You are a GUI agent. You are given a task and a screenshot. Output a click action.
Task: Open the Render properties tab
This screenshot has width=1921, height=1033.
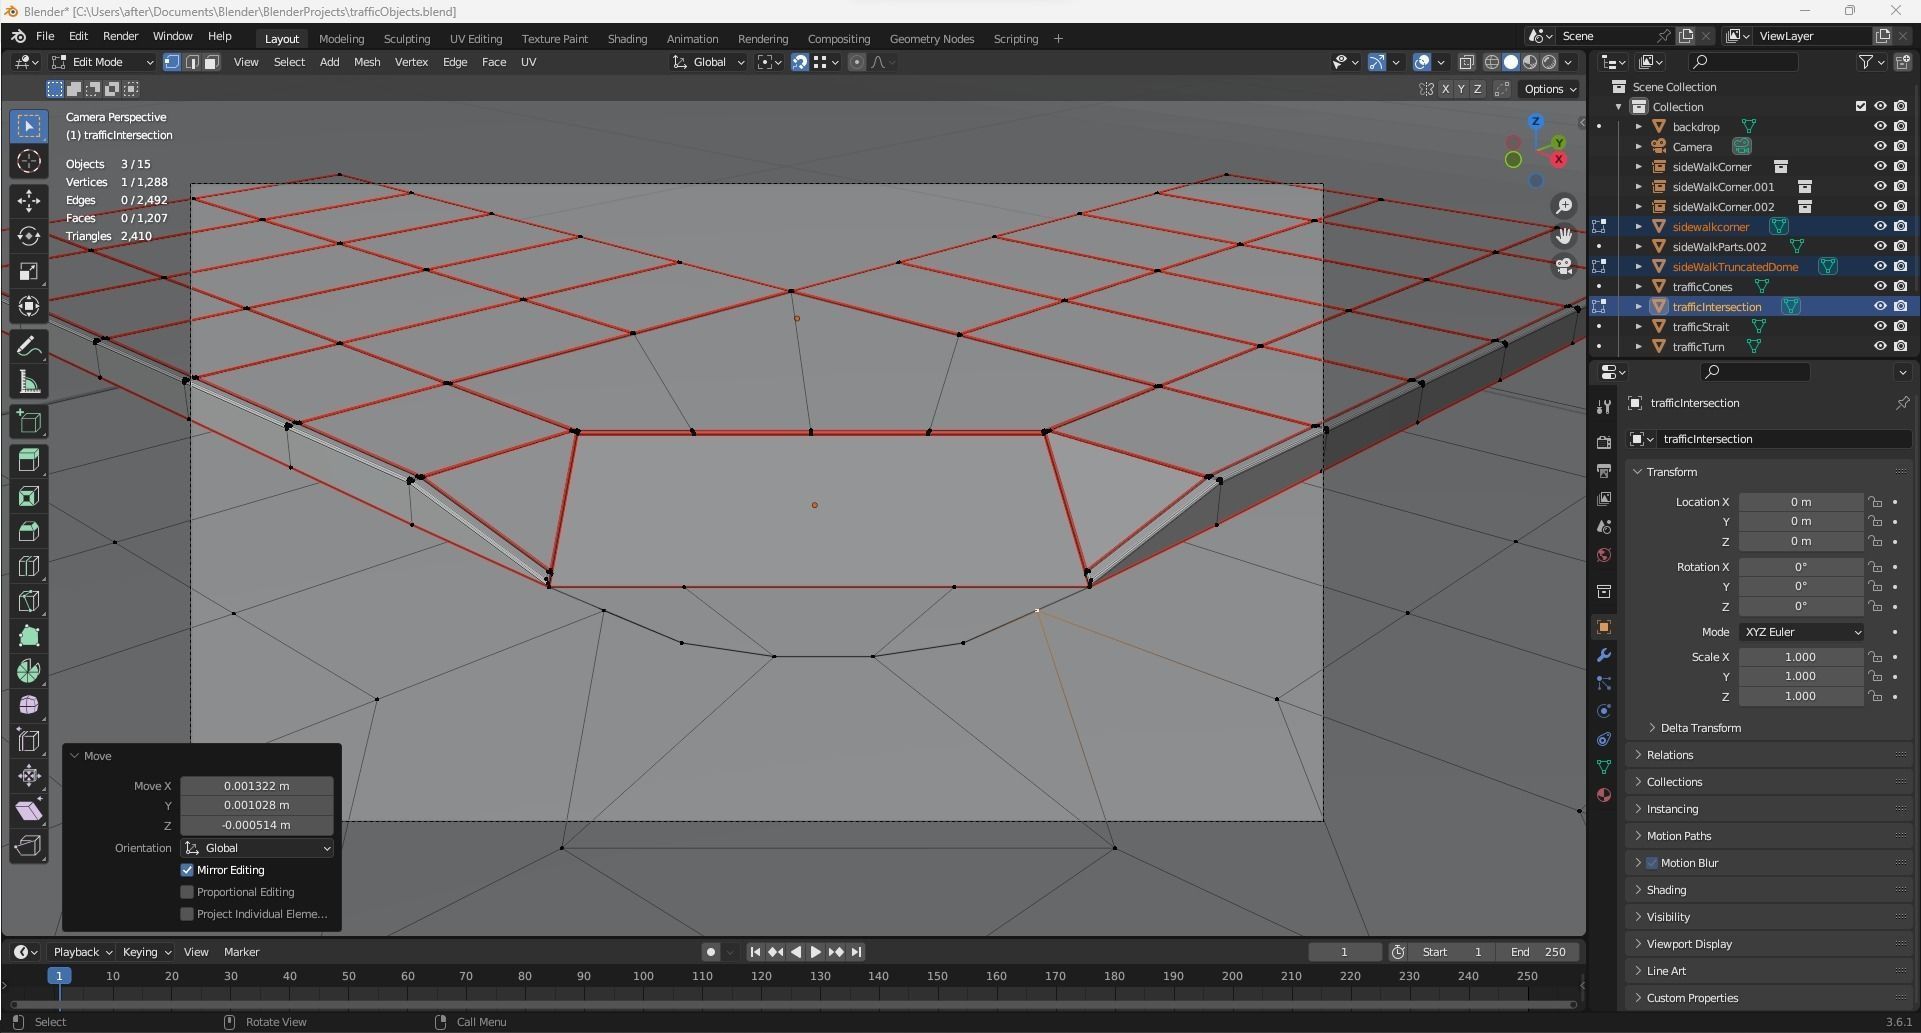(1604, 442)
